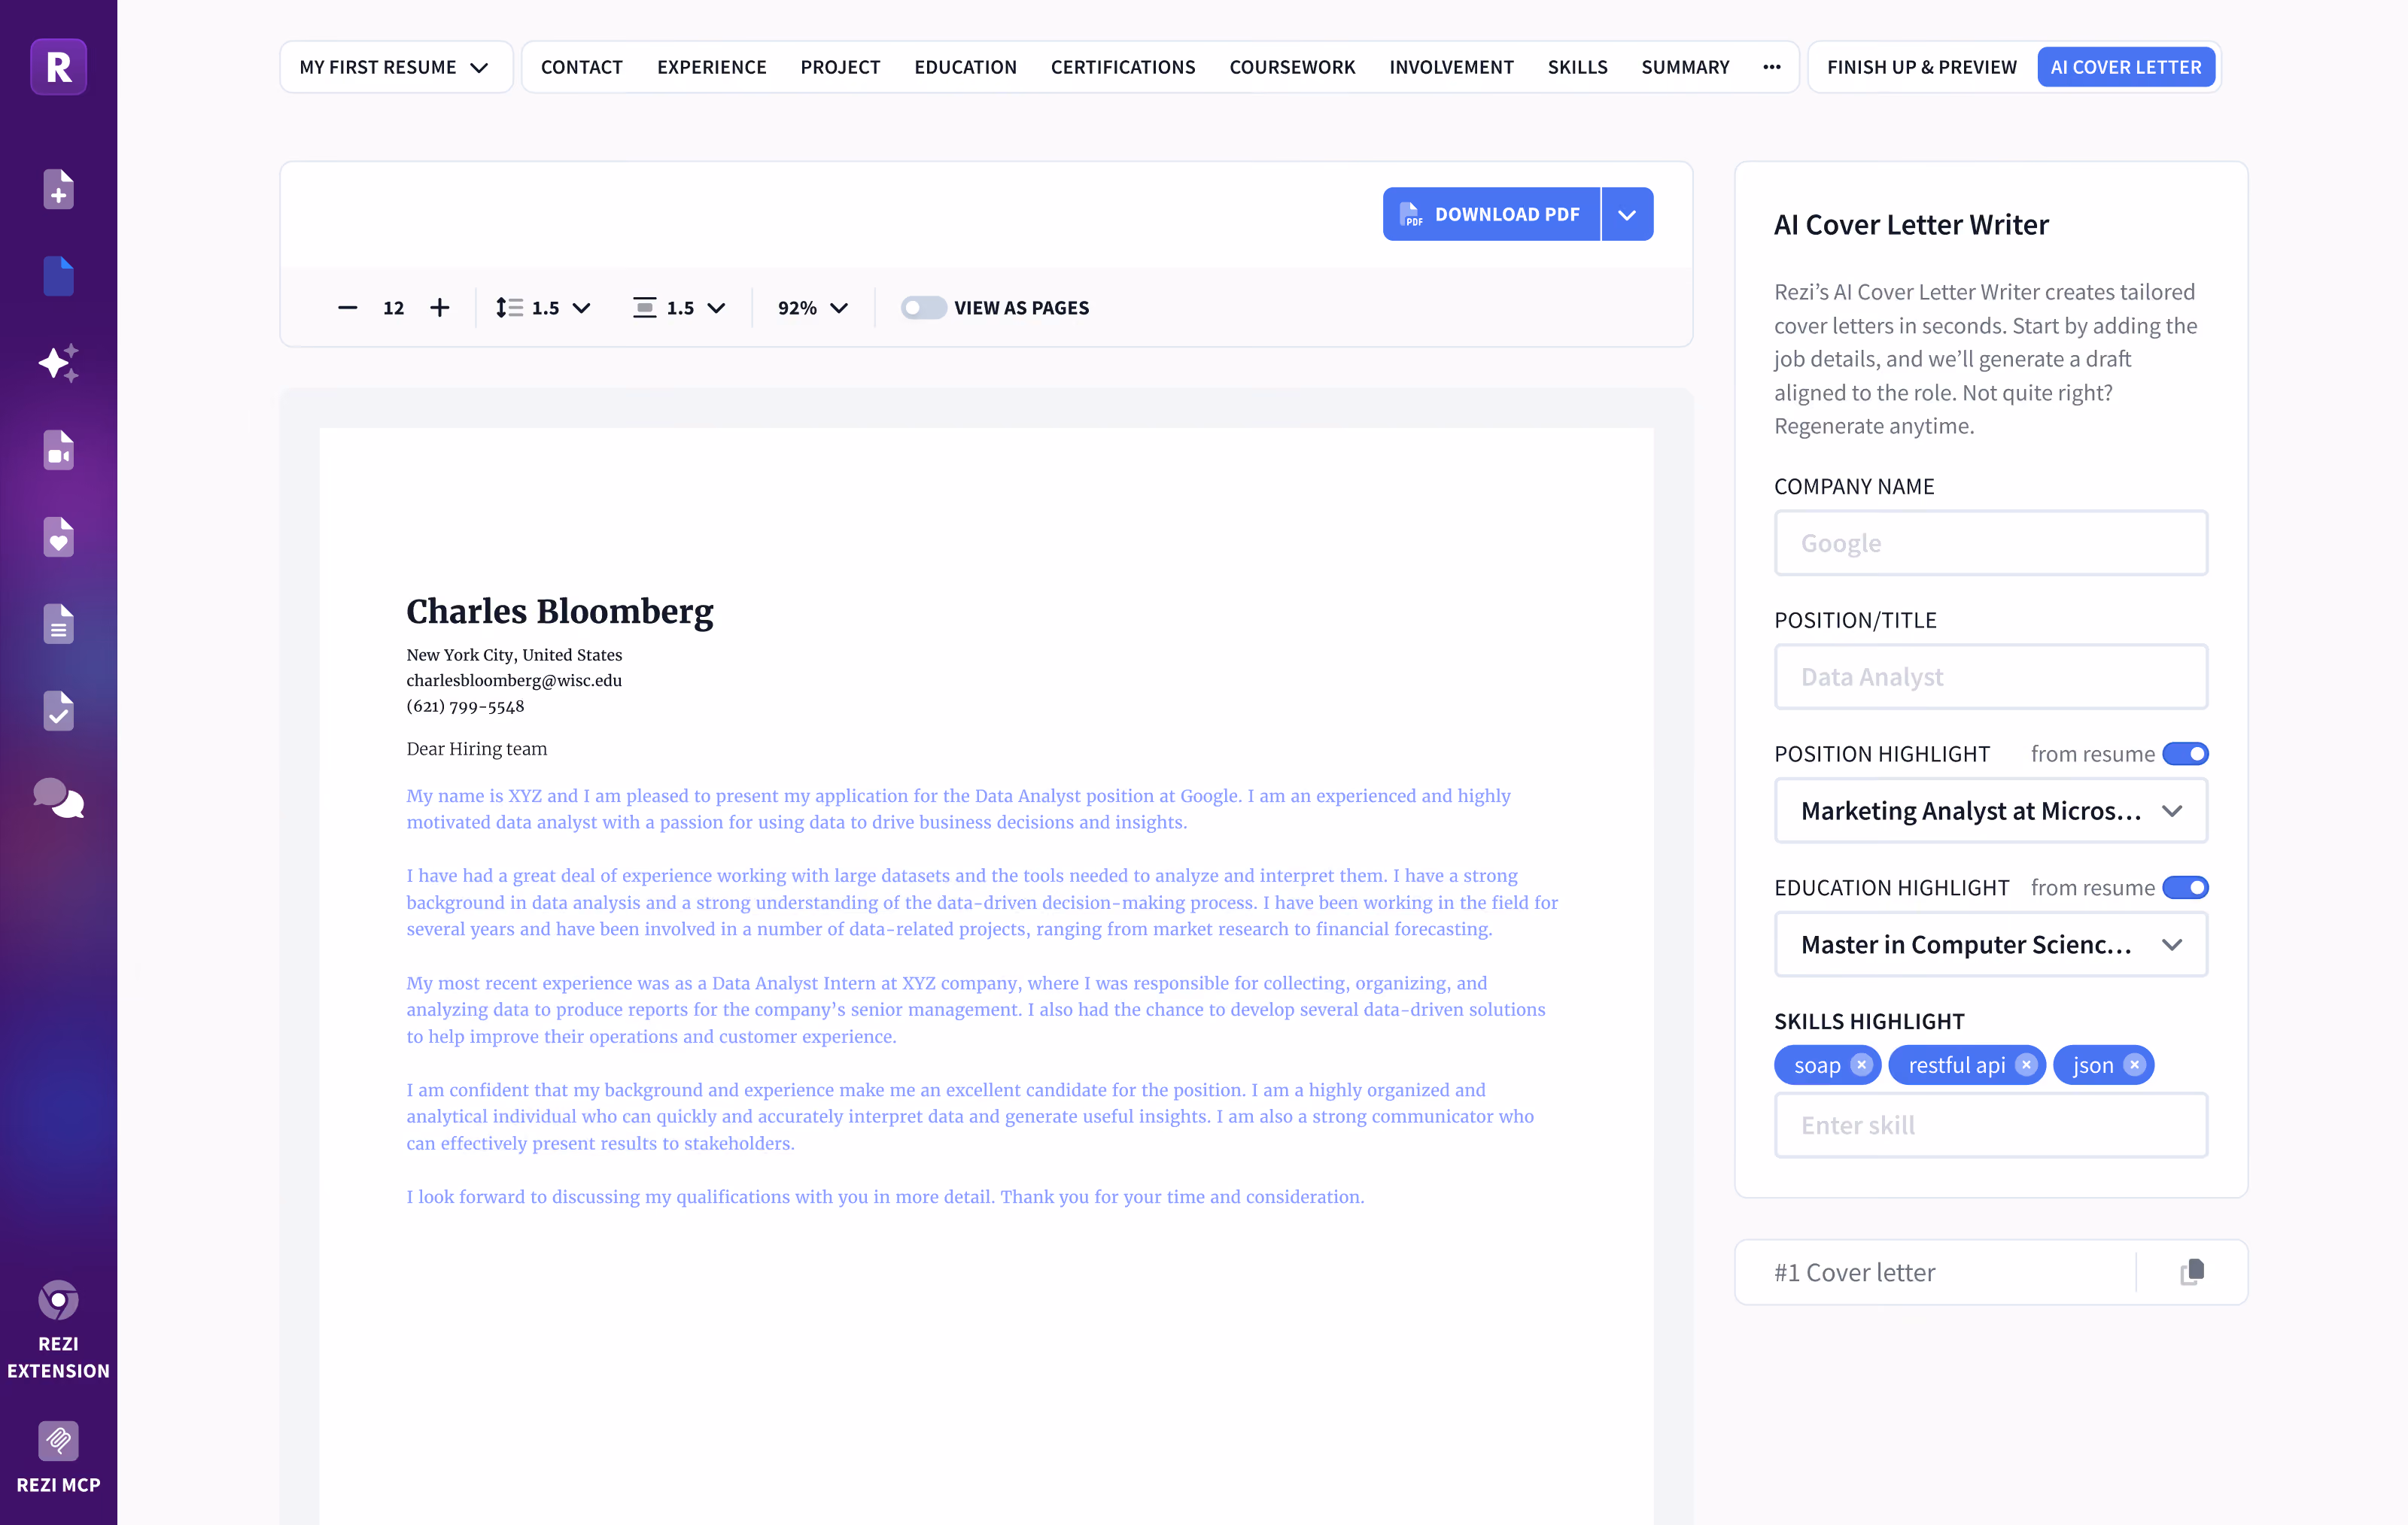This screenshot has height=1525, width=2408.
Task: Open the line height 1.5 dropdown
Action: pos(561,308)
